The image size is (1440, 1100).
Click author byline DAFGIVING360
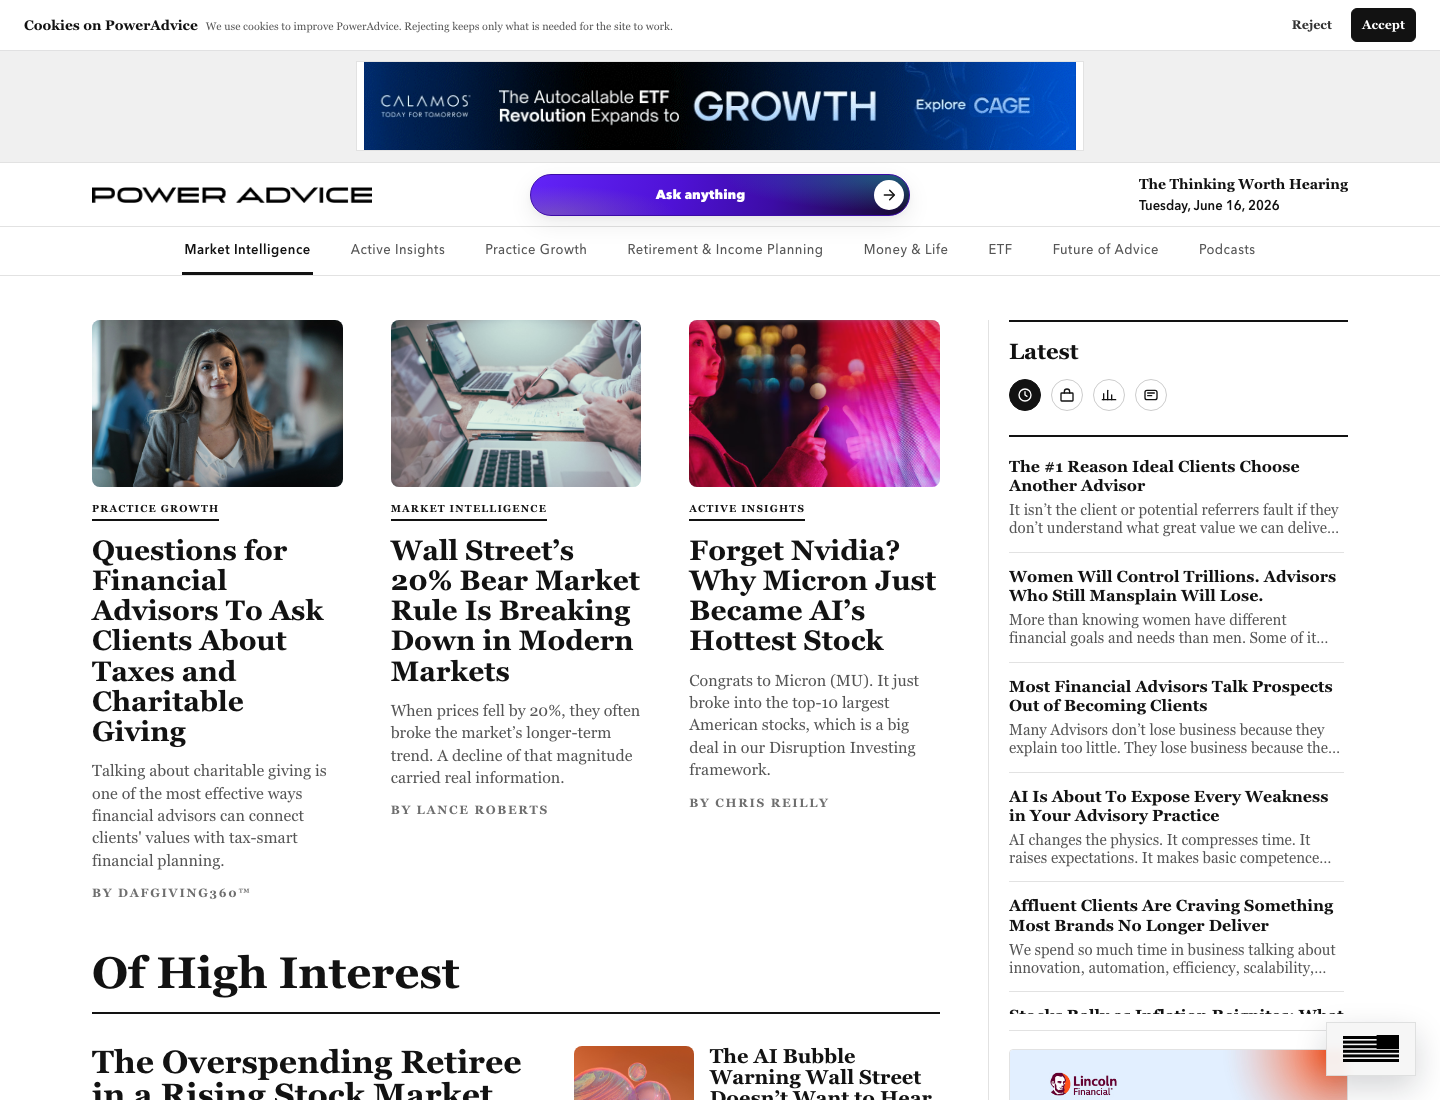(171, 893)
